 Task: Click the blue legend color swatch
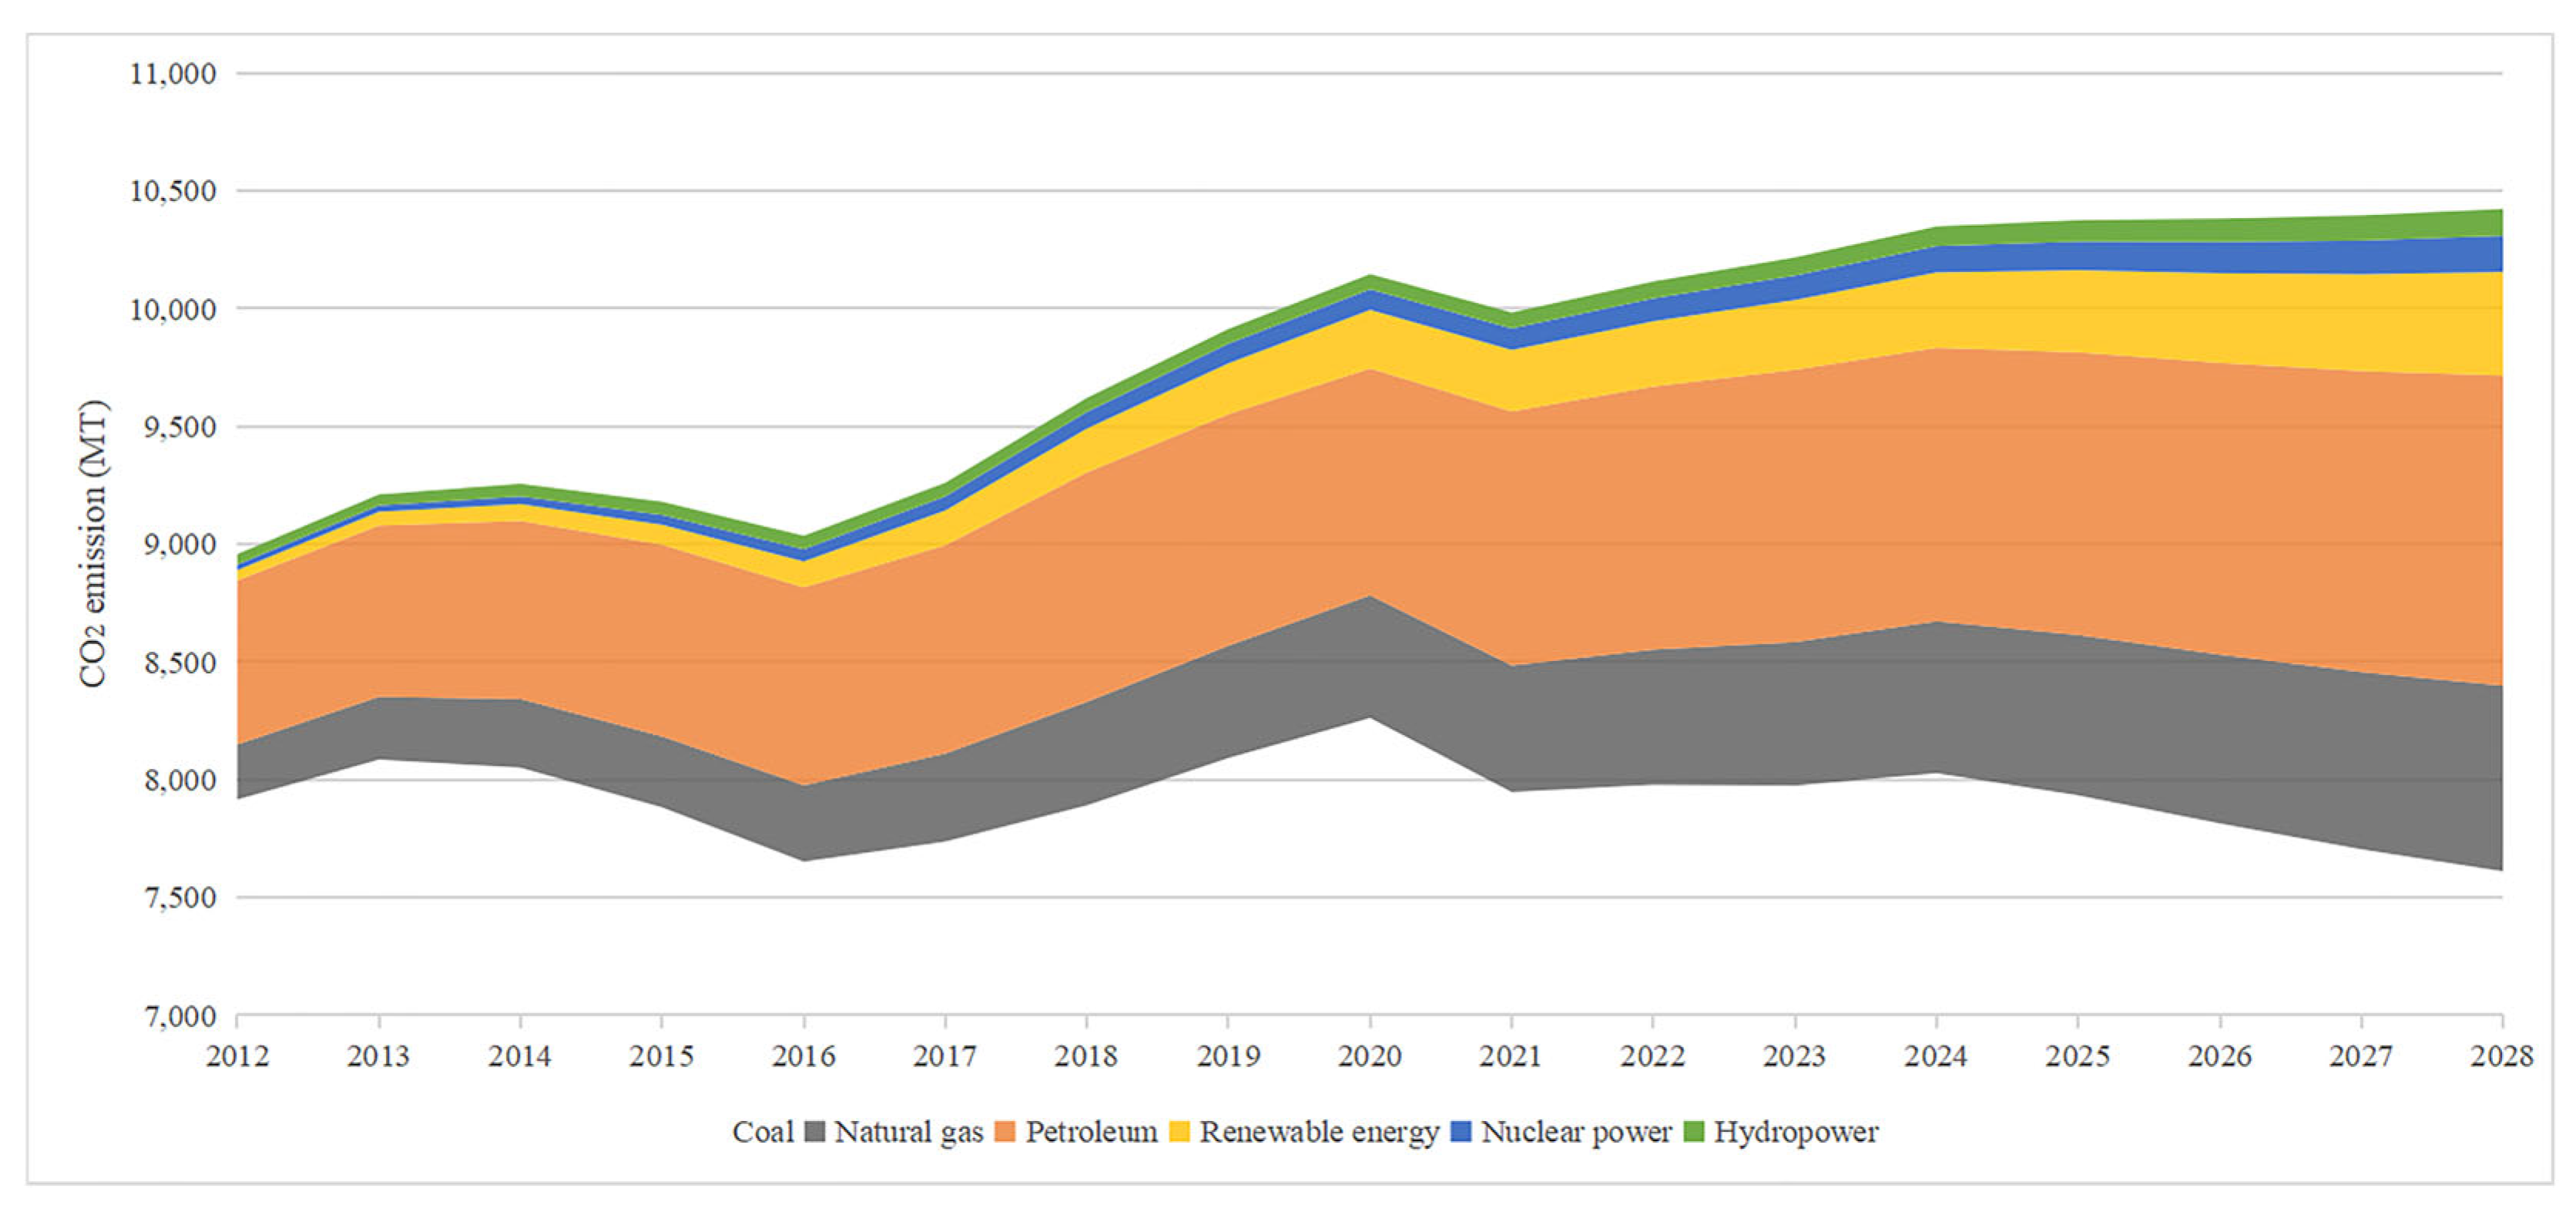[1461, 1132]
